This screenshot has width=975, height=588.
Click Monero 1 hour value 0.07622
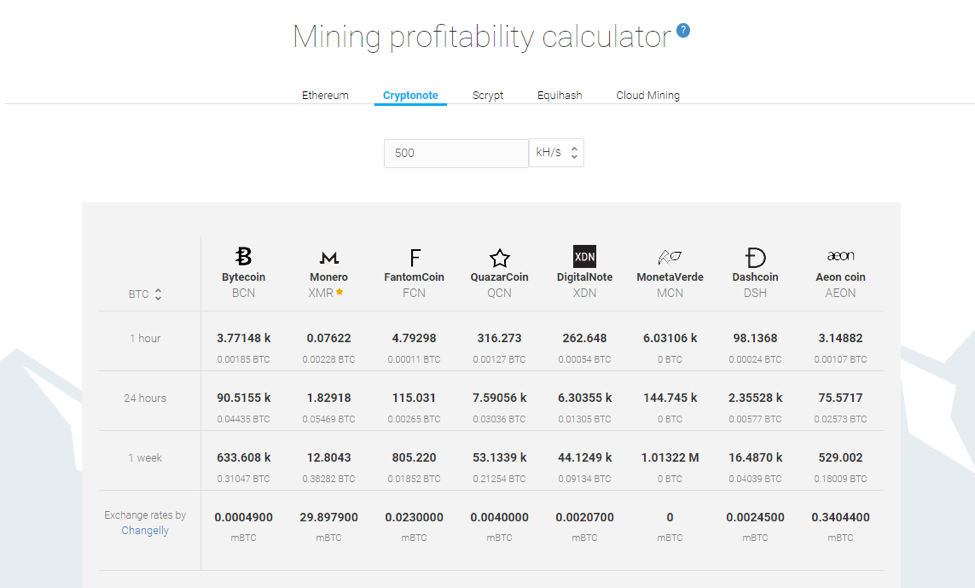329,338
